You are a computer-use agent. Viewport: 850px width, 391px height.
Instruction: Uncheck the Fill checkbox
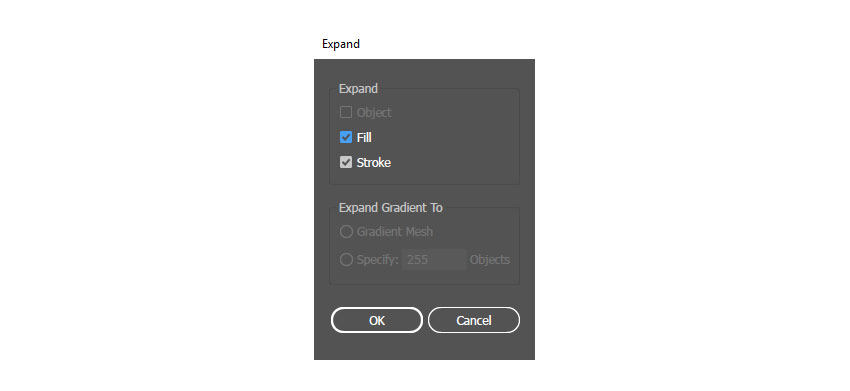346,137
